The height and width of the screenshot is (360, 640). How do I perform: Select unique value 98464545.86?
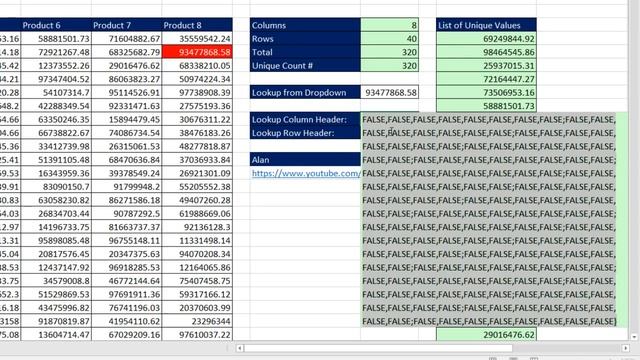pyautogui.click(x=486, y=52)
